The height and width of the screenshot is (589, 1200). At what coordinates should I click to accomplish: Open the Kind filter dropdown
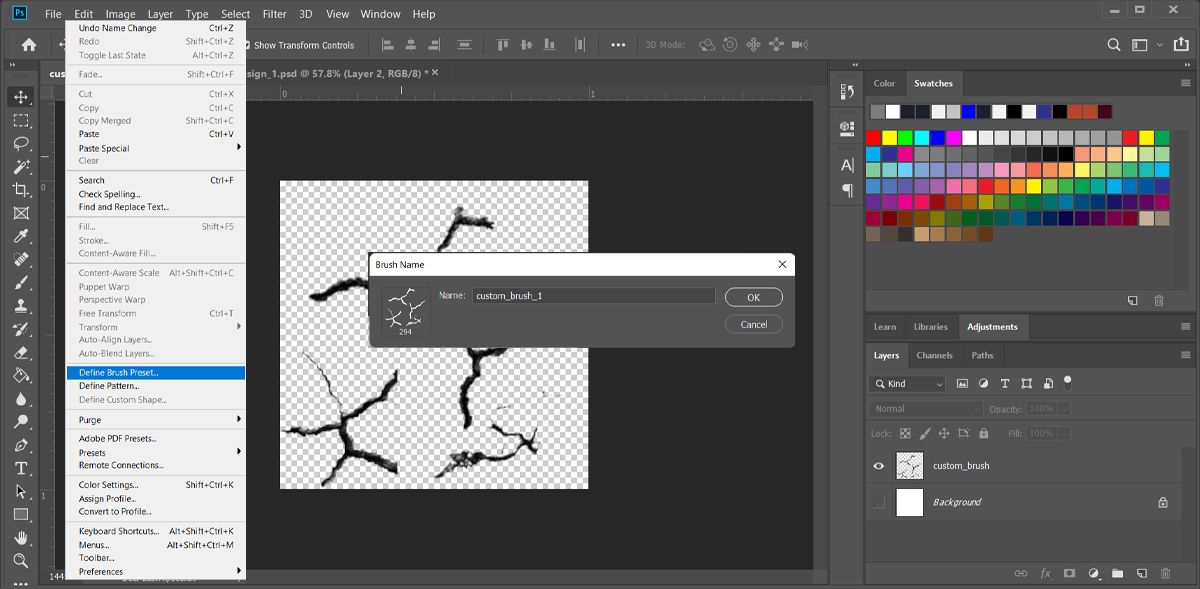point(907,384)
